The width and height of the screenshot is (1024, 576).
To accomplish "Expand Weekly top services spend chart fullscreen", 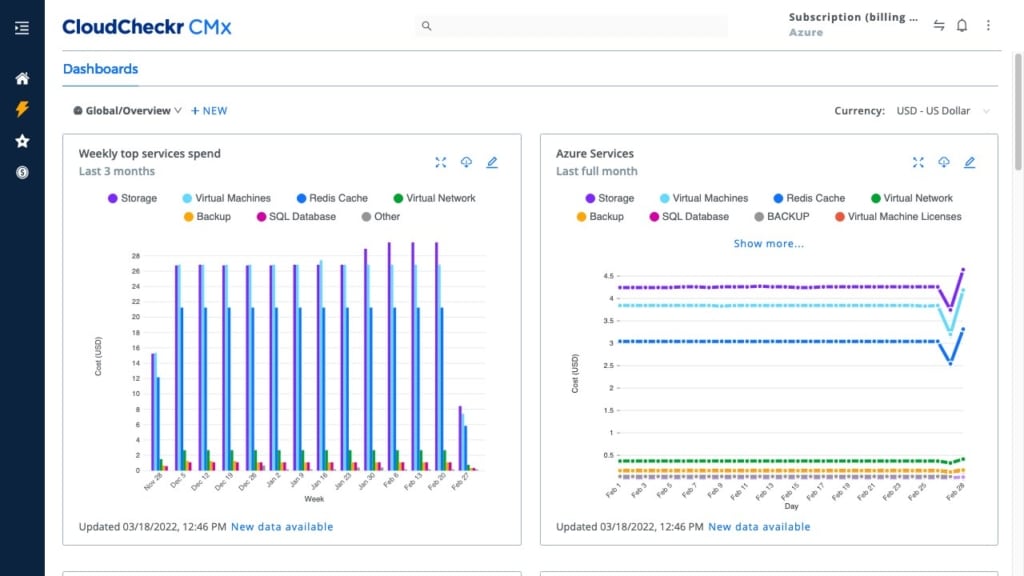I will [x=441, y=162].
